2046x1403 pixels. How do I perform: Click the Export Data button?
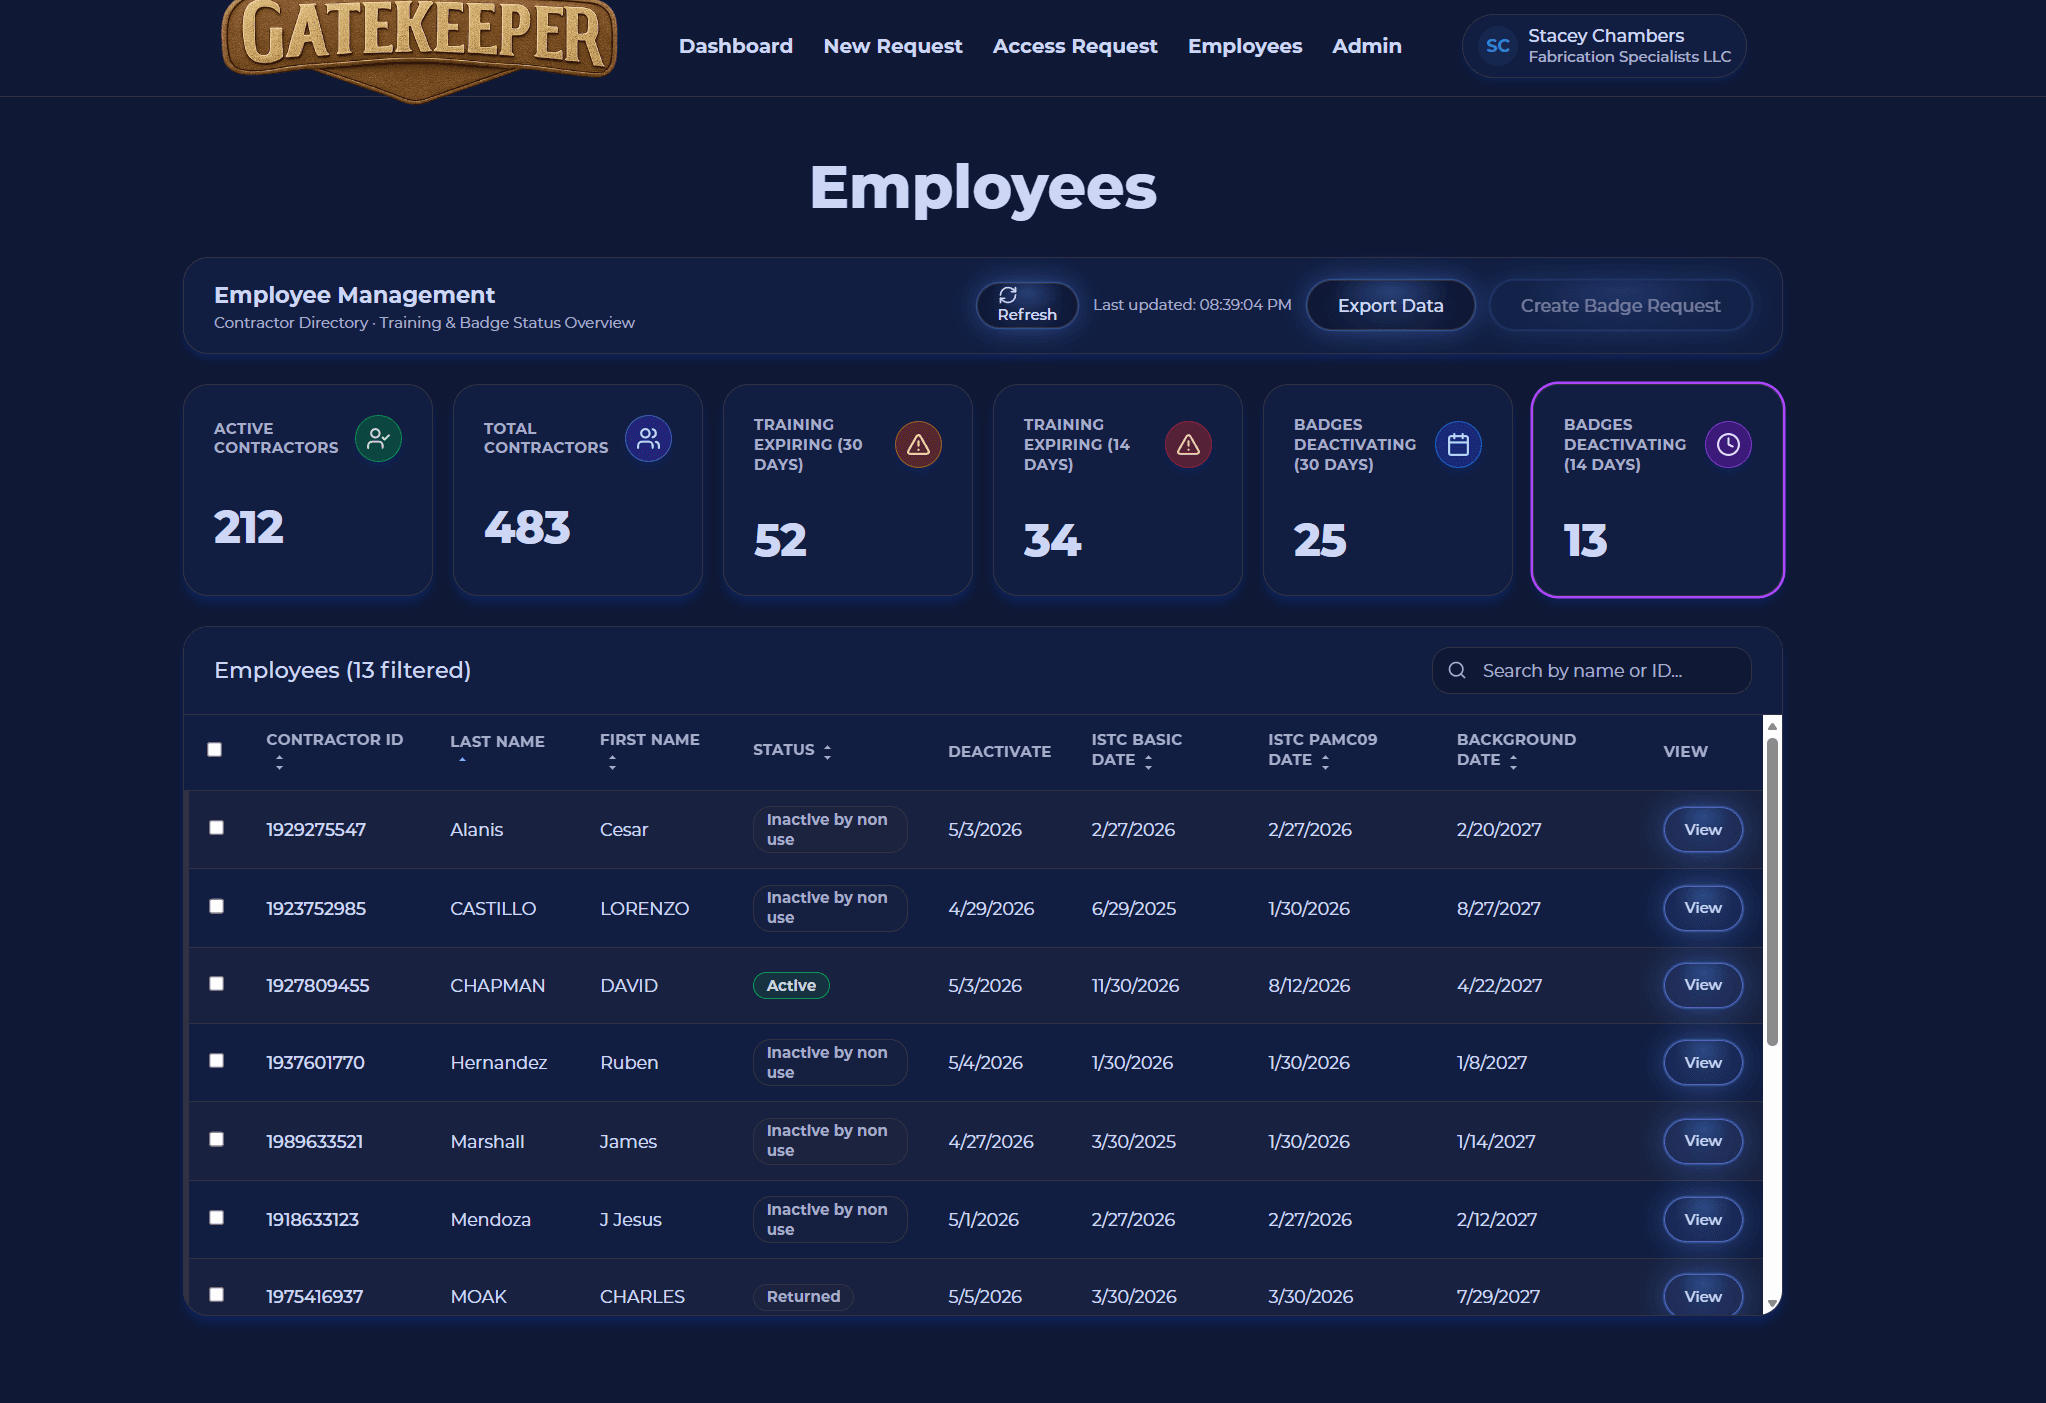pos(1390,305)
